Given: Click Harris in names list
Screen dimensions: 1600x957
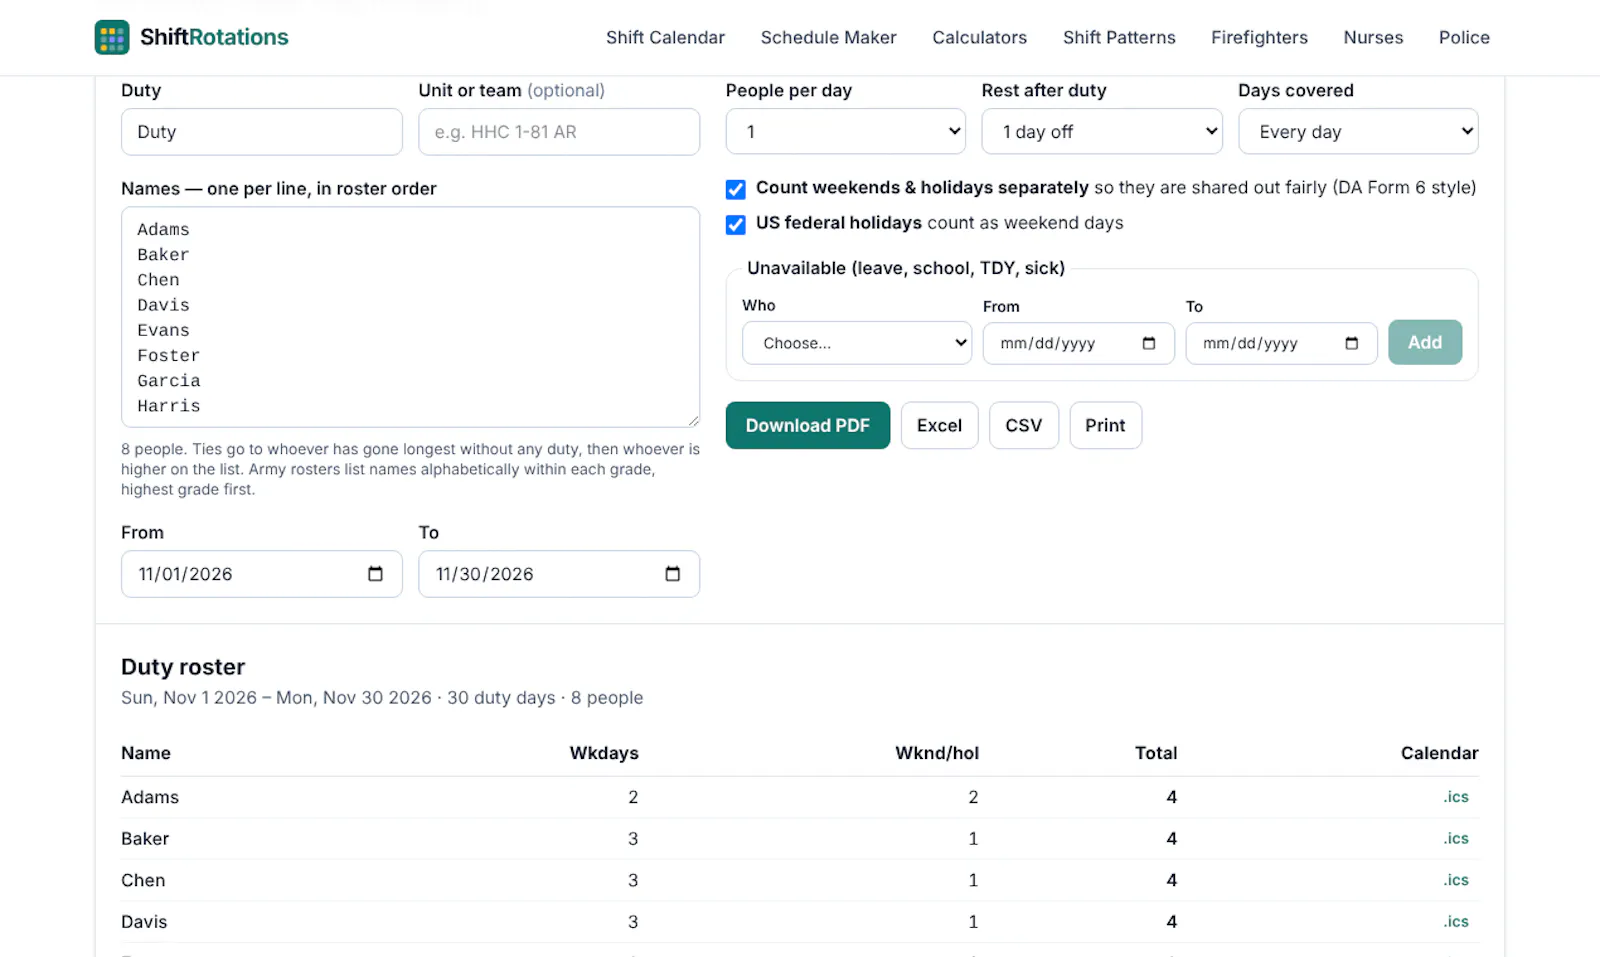Looking at the screenshot, I should tap(169, 406).
